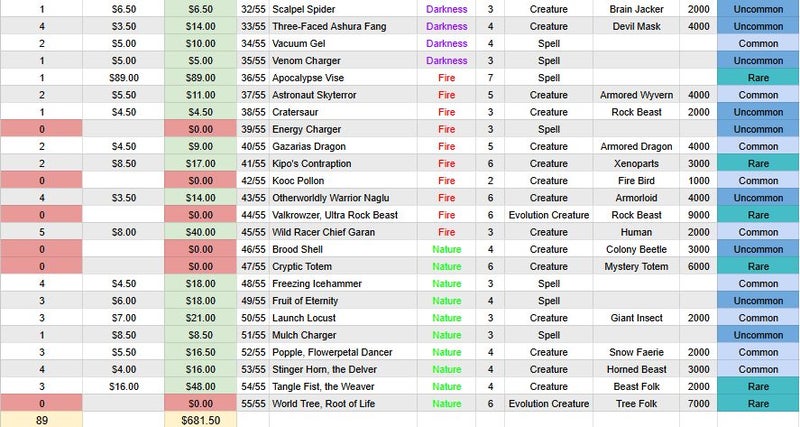Image resolution: width=800 pixels, height=427 pixels.
Task: Select the Apocalypse Vise card name cell
Action: [343, 78]
